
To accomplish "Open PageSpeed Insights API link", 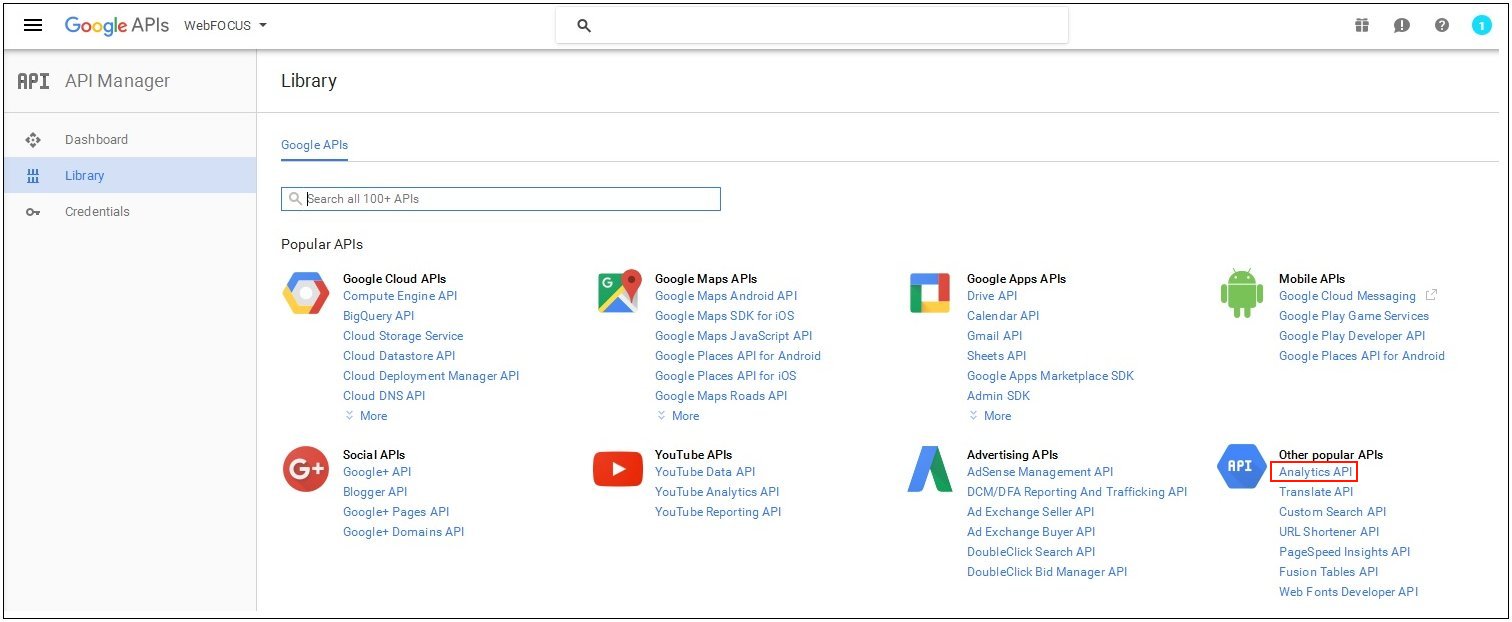I will [x=1344, y=552].
